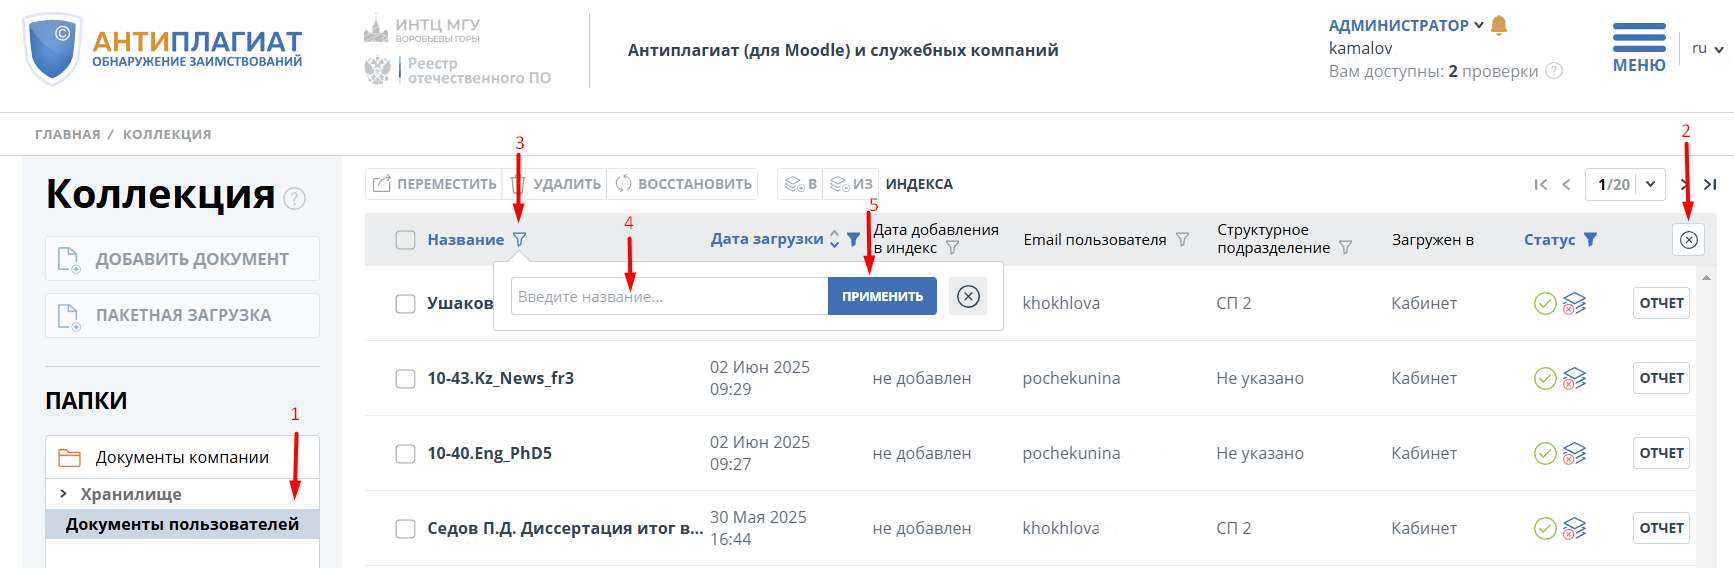Click help question mark beside Коллекция title
This screenshot has height=568, width=1734.
[294, 198]
